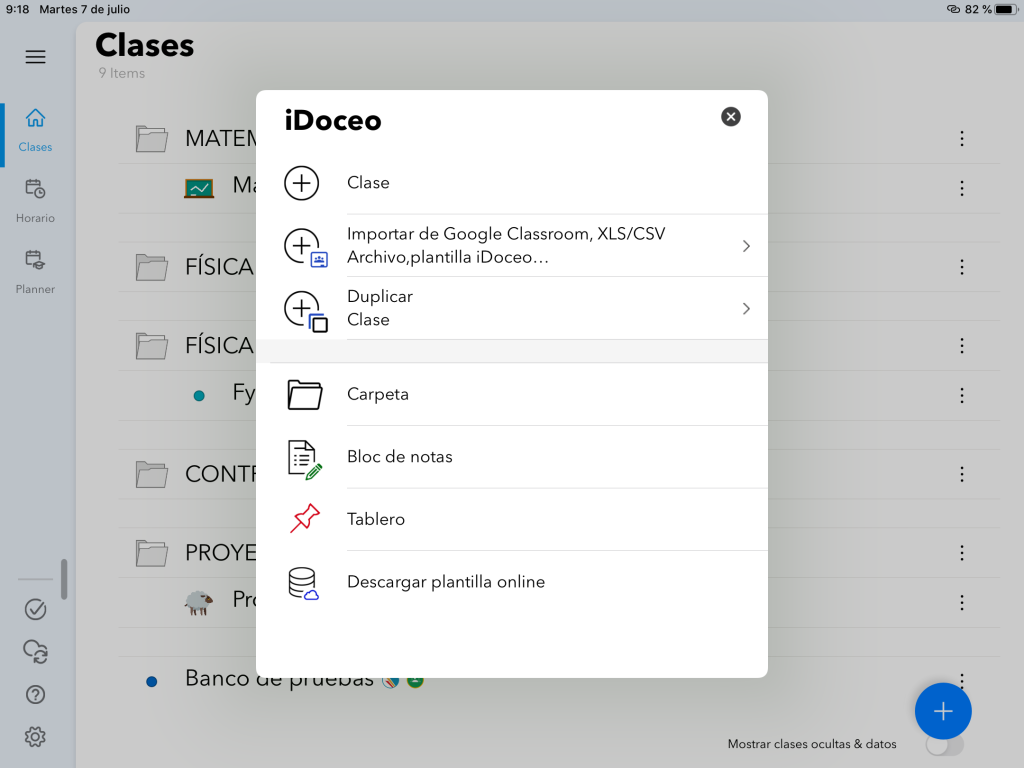This screenshot has height=768, width=1024.
Task: Select the Tablero pin option
Action: pos(511,519)
